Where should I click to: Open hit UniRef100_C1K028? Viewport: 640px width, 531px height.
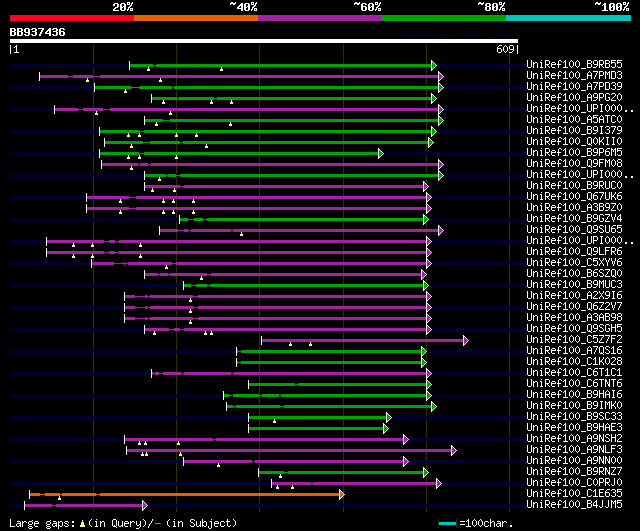click(574, 362)
